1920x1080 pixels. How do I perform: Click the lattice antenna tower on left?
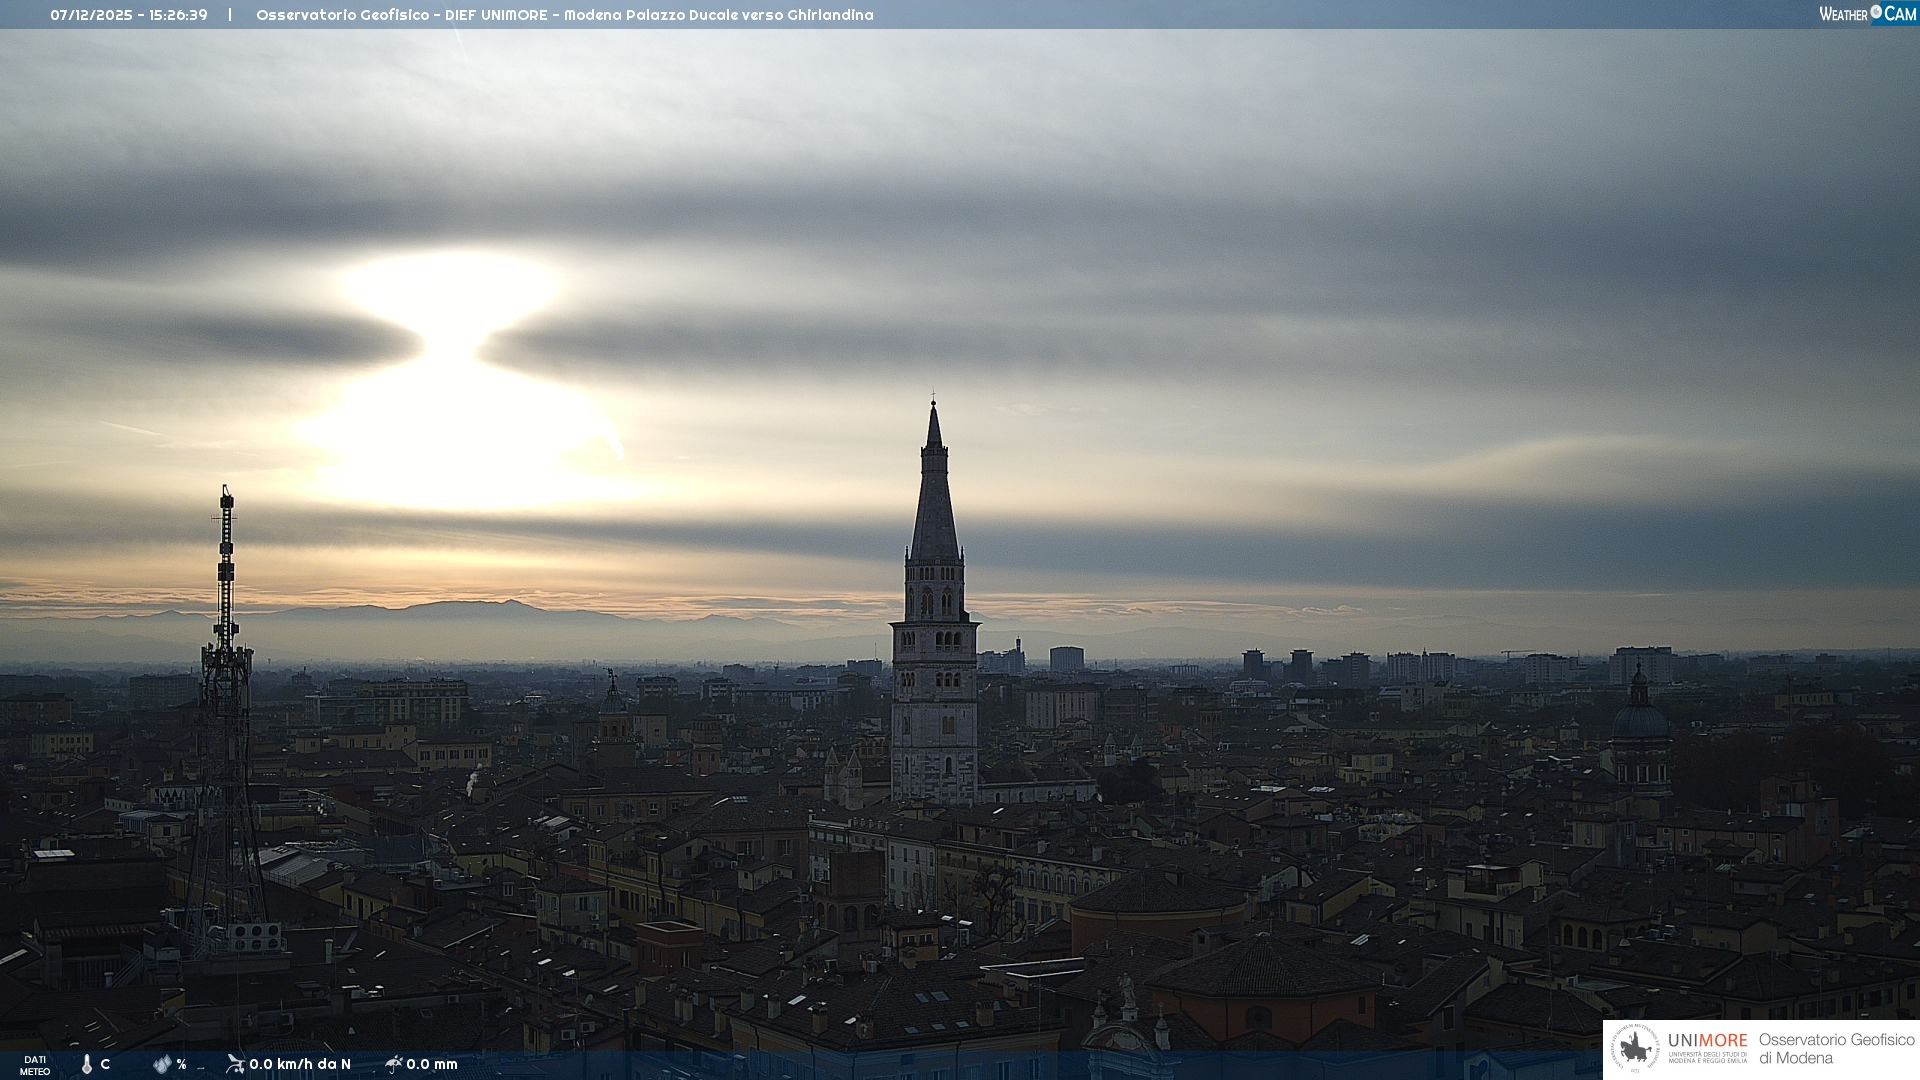(226, 700)
